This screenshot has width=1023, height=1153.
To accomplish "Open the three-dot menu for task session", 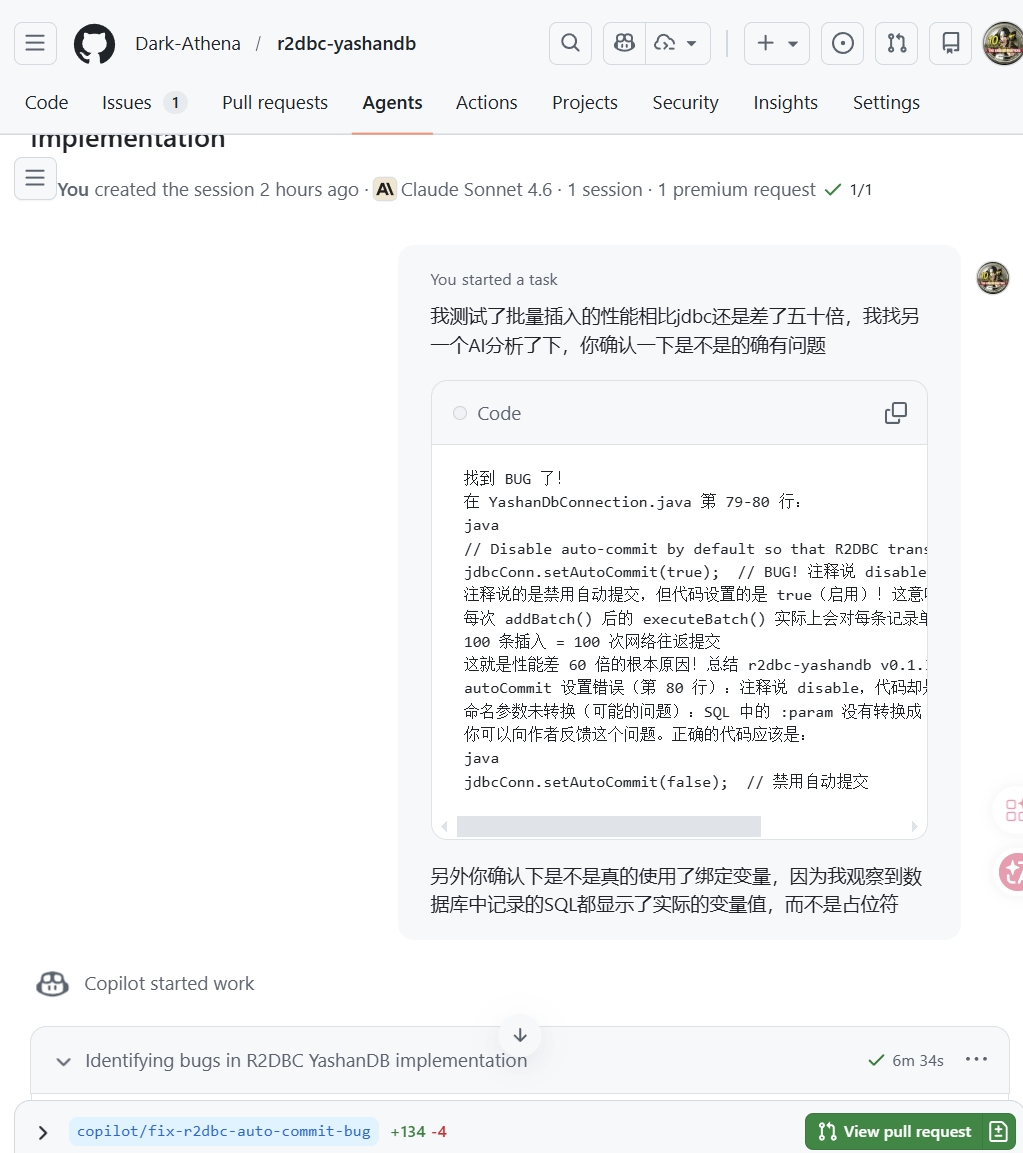I will (976, 1060).
